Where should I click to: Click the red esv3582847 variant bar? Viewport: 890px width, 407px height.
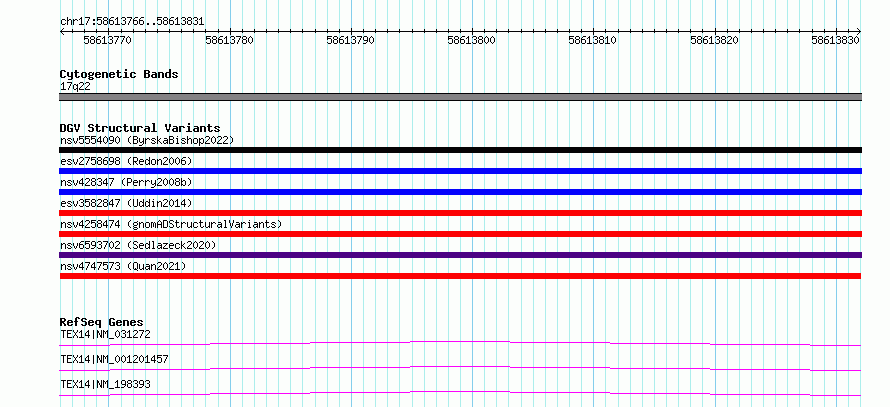tap(460, 213)
